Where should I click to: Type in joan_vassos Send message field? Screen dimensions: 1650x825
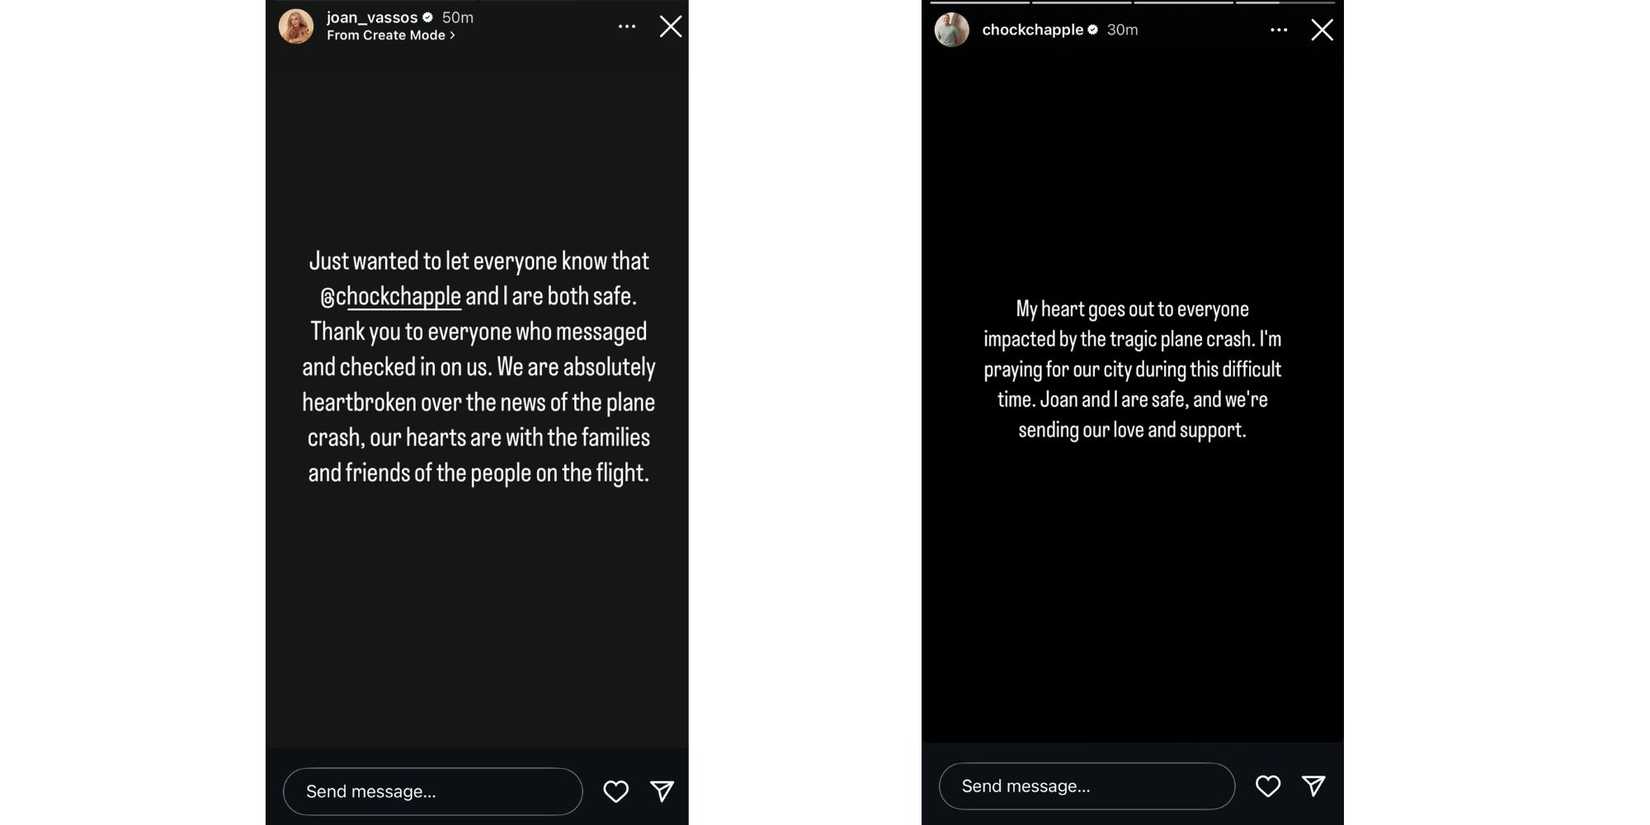[433, 791]
